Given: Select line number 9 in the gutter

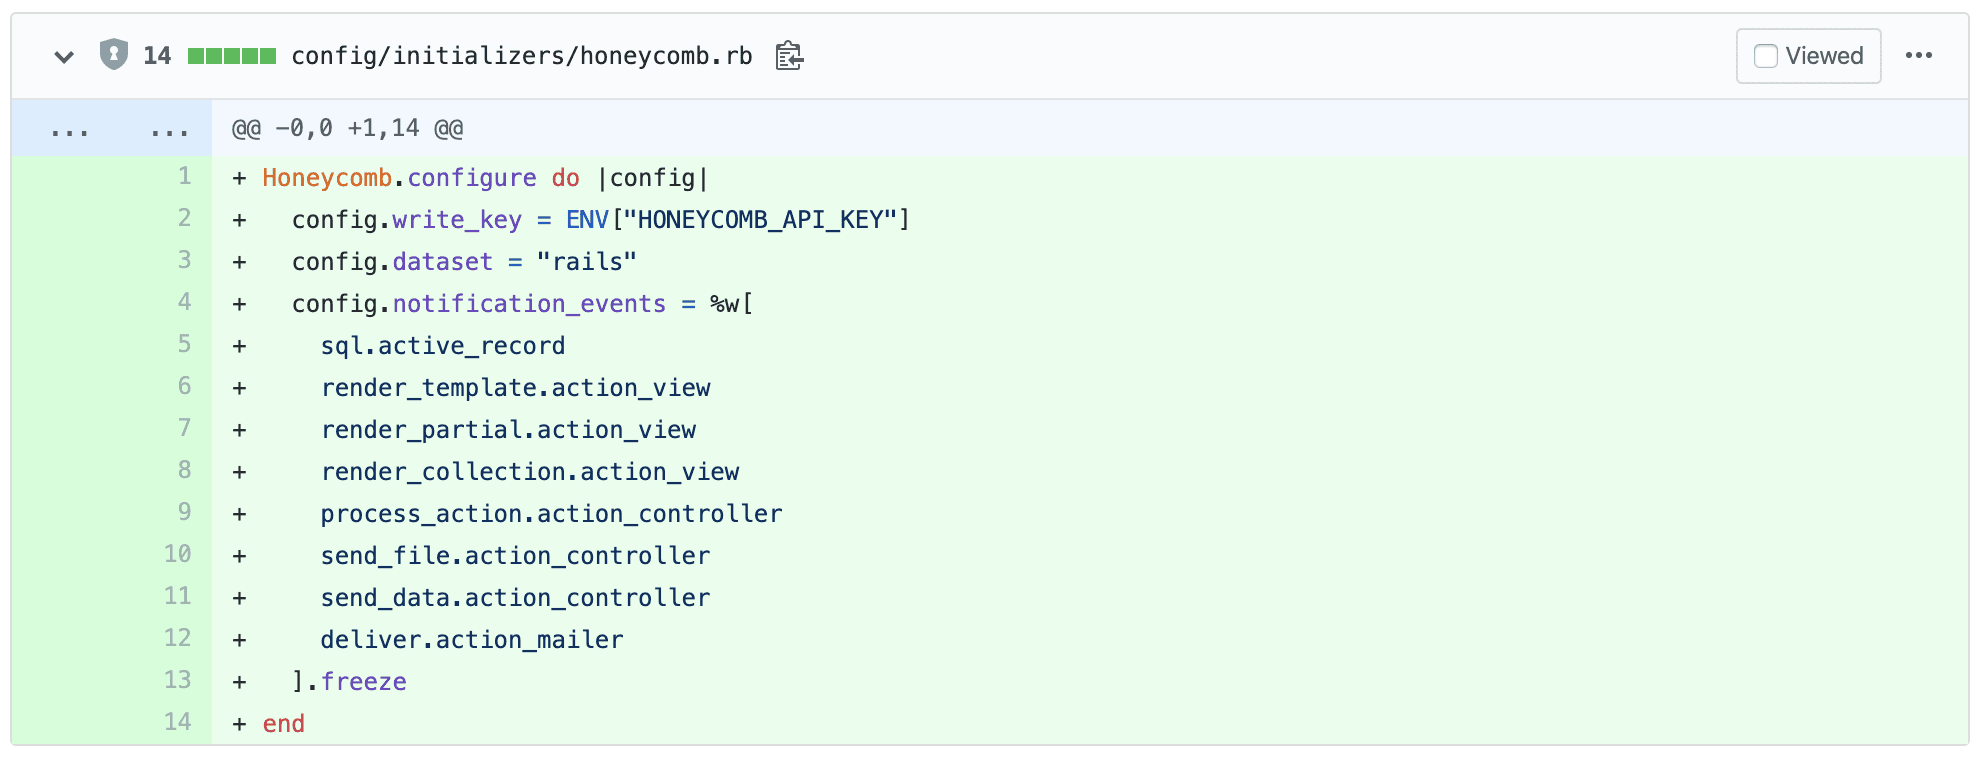Looking at the screenshot, I should click(x=184, y=513).
